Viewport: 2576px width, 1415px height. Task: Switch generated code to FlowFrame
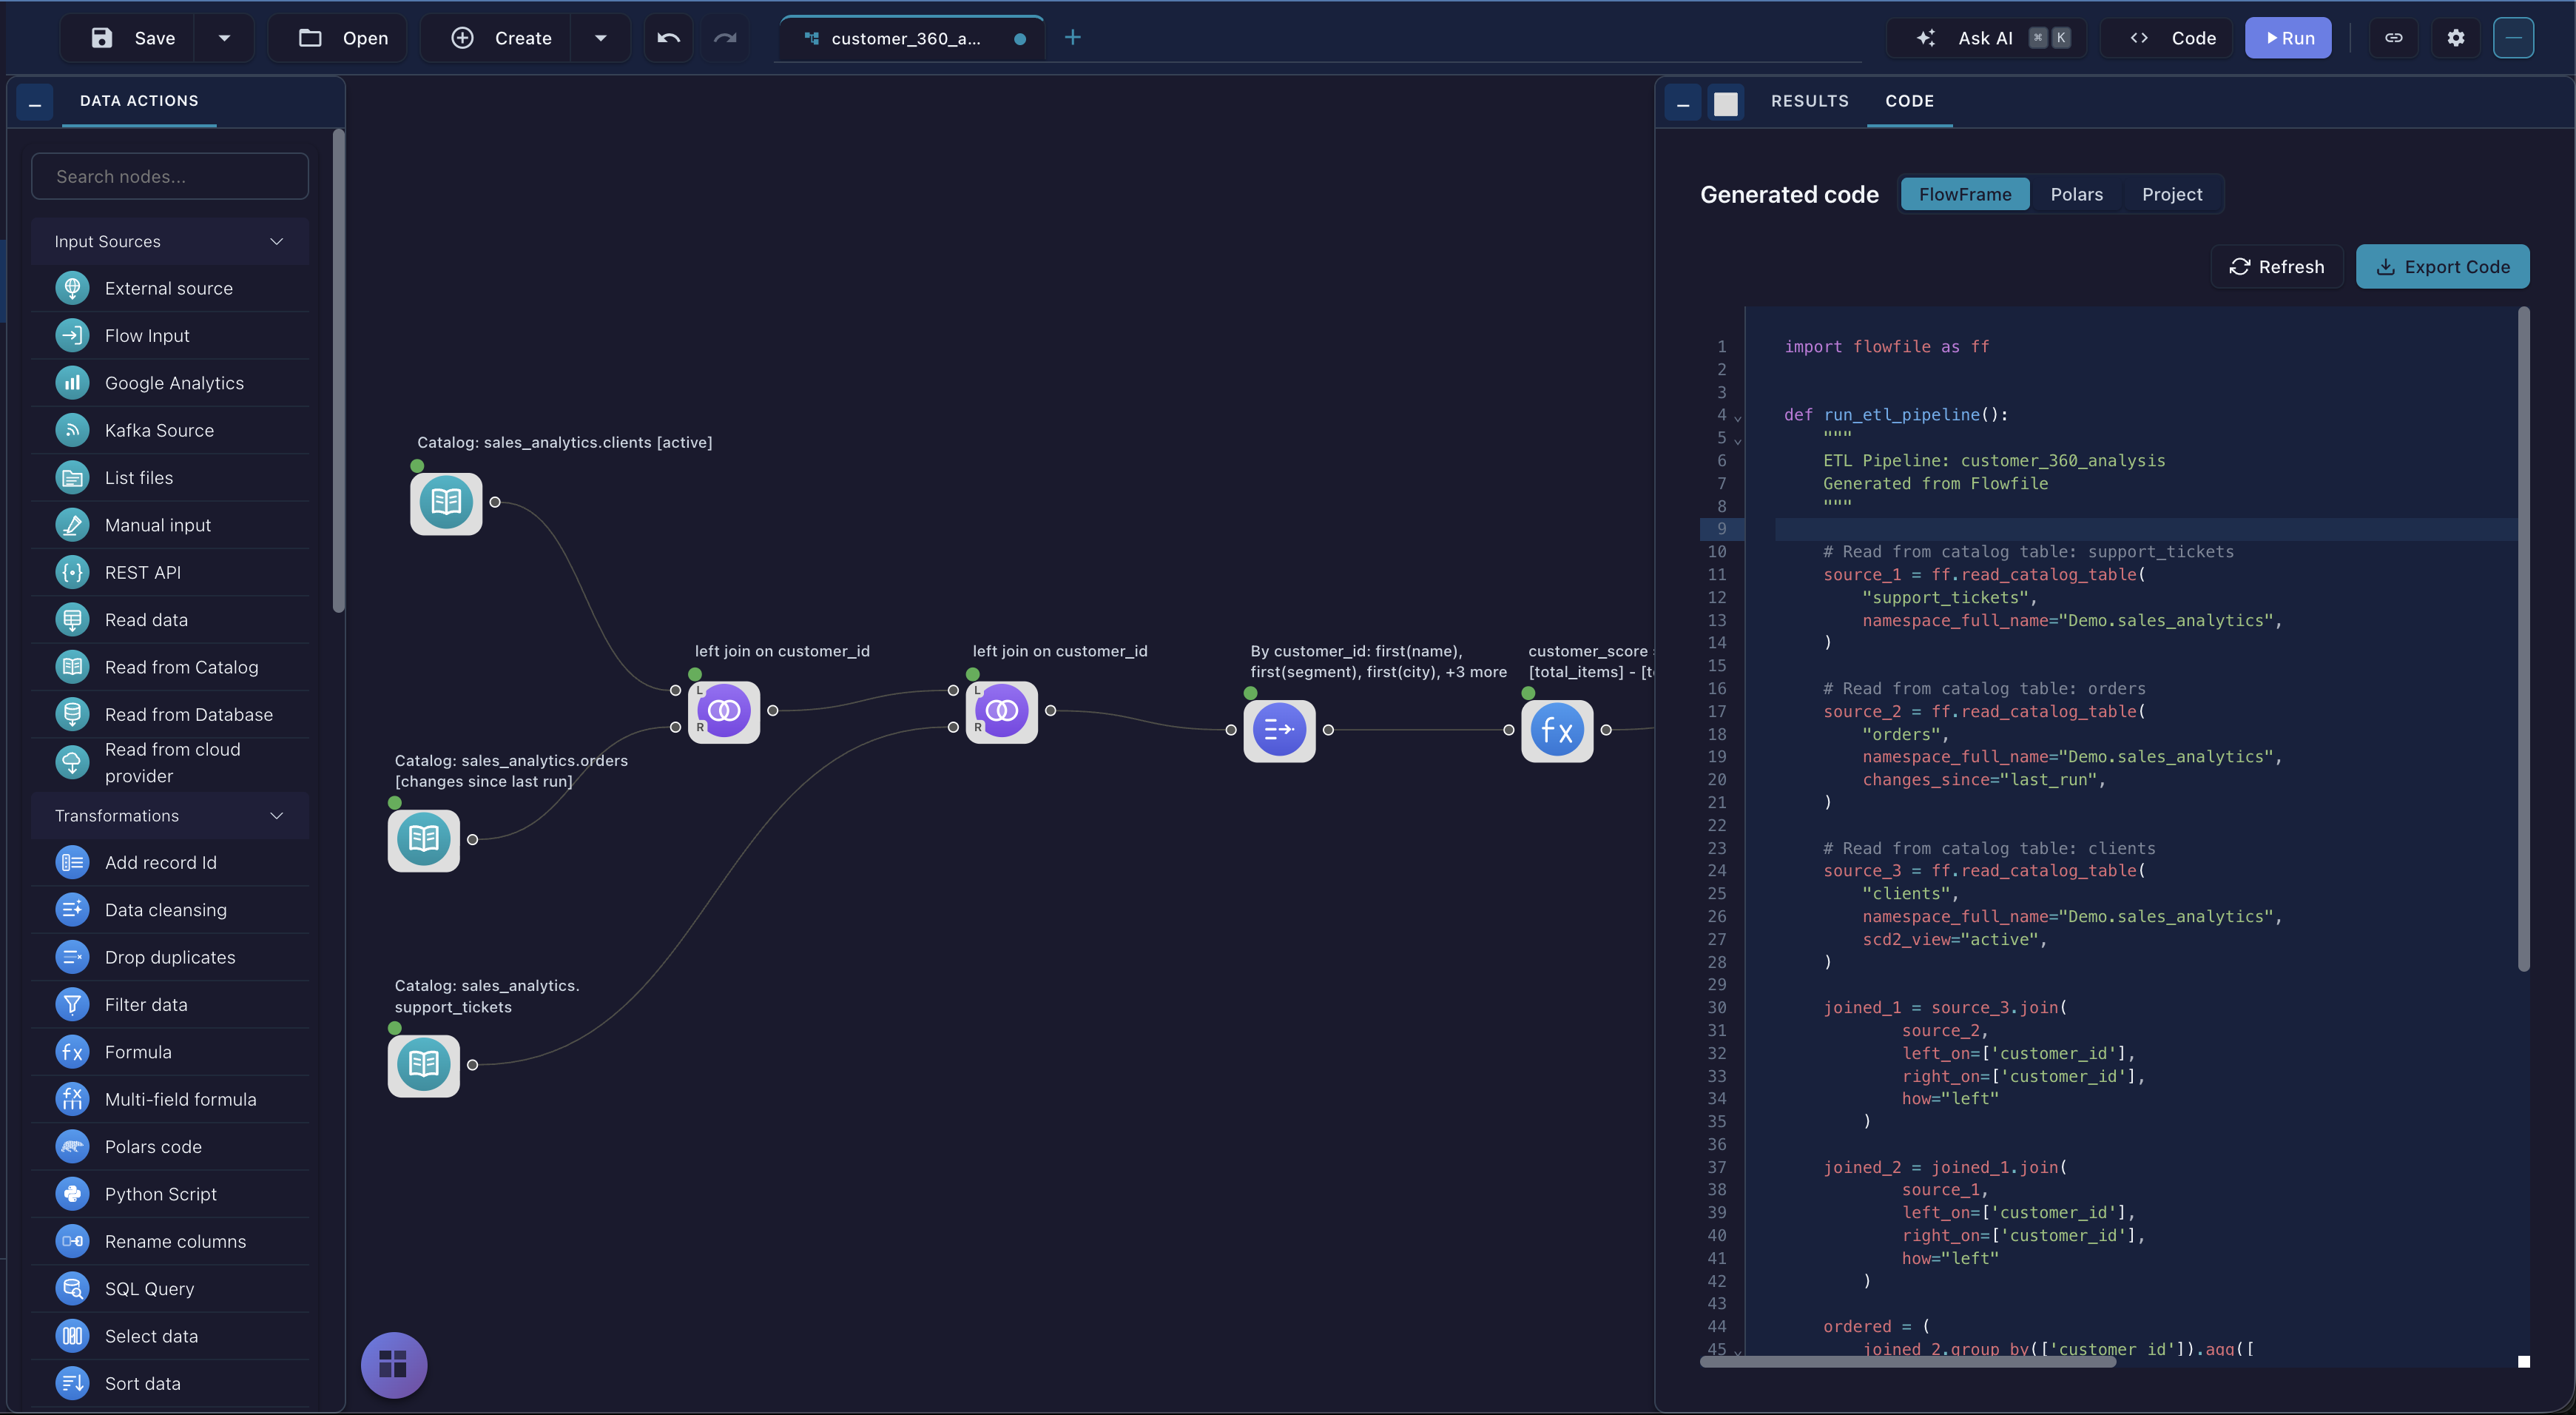(1964, 194)
